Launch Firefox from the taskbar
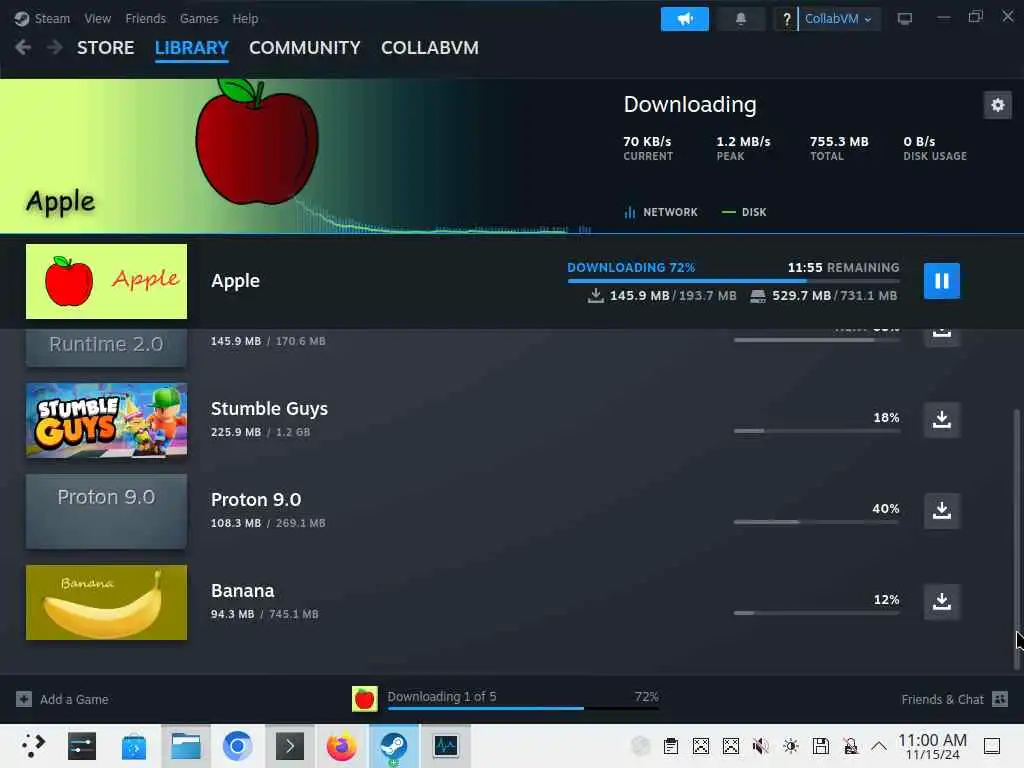Screen dimensions: 1024x768 coord(342,745)
